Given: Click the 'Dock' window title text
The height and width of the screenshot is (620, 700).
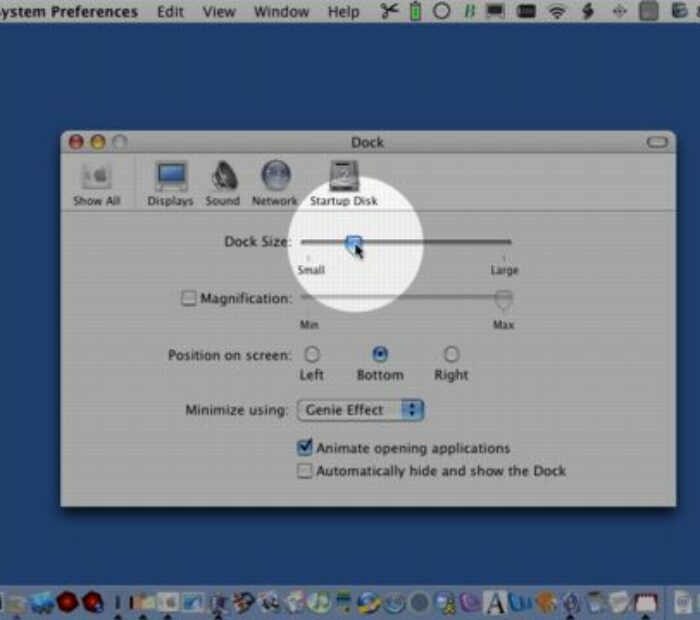Looking at the screenshot, I should [367, 142].
